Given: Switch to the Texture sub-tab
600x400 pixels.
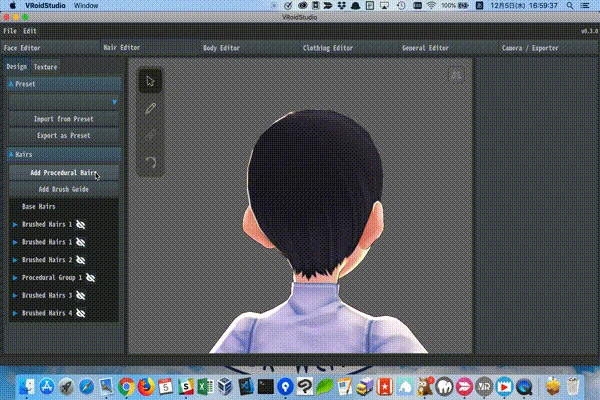Looking at the screenshot, I should [45, 67].
